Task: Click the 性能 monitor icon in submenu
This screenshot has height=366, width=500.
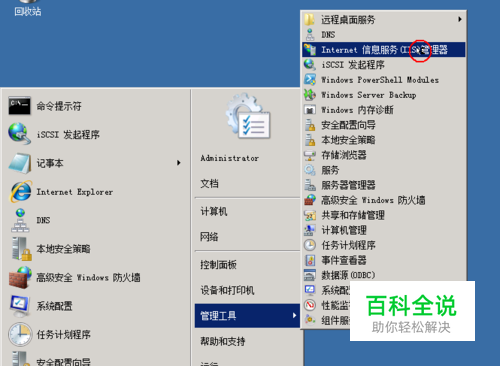Action: [x=310, y=305]
